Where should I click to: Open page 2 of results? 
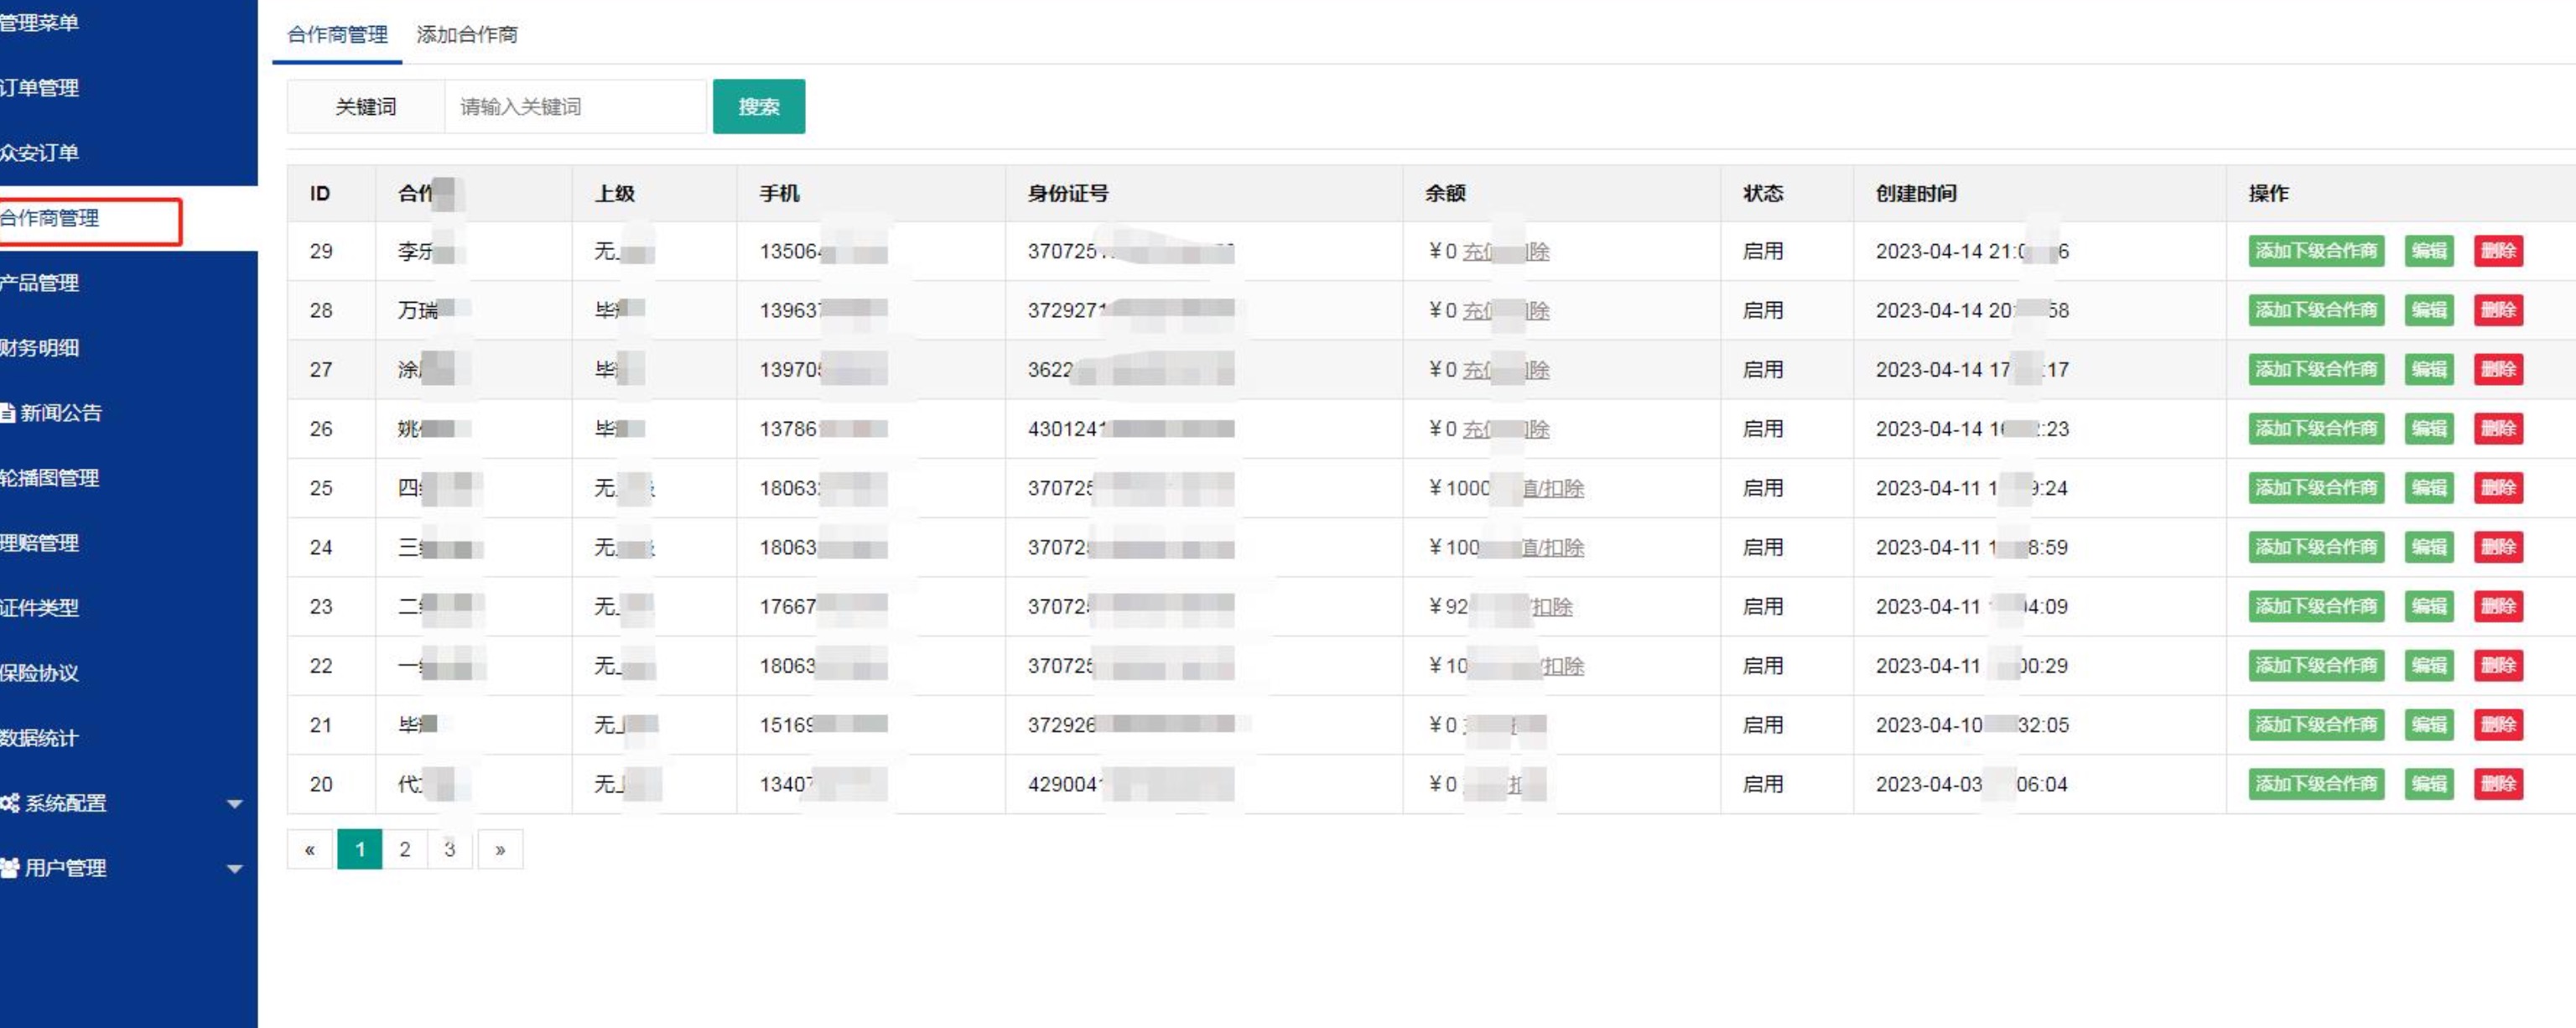pyautogui.click(x=405, y=849)
